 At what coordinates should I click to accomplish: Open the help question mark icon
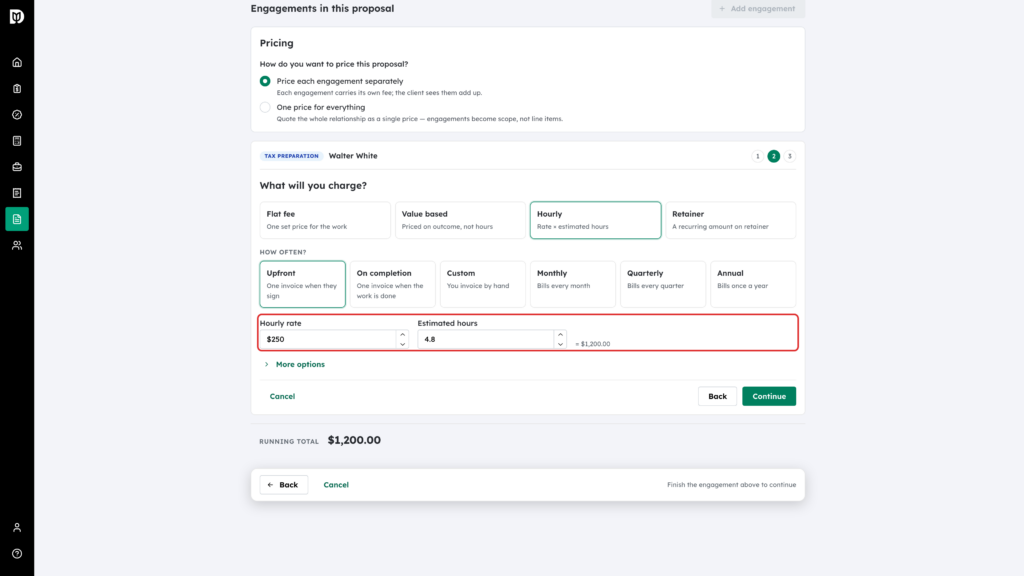click(x=17, y=554)
